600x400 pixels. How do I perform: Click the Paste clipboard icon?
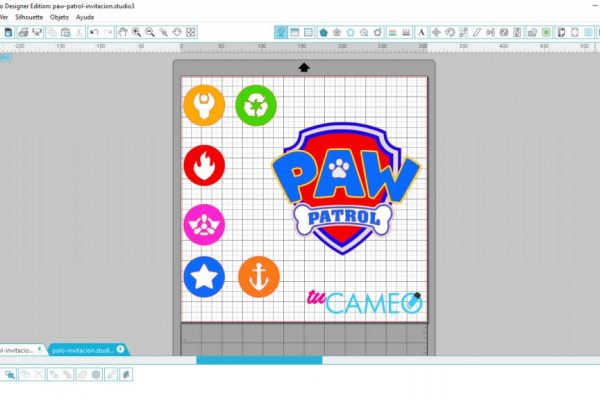[x=66, y=33]
